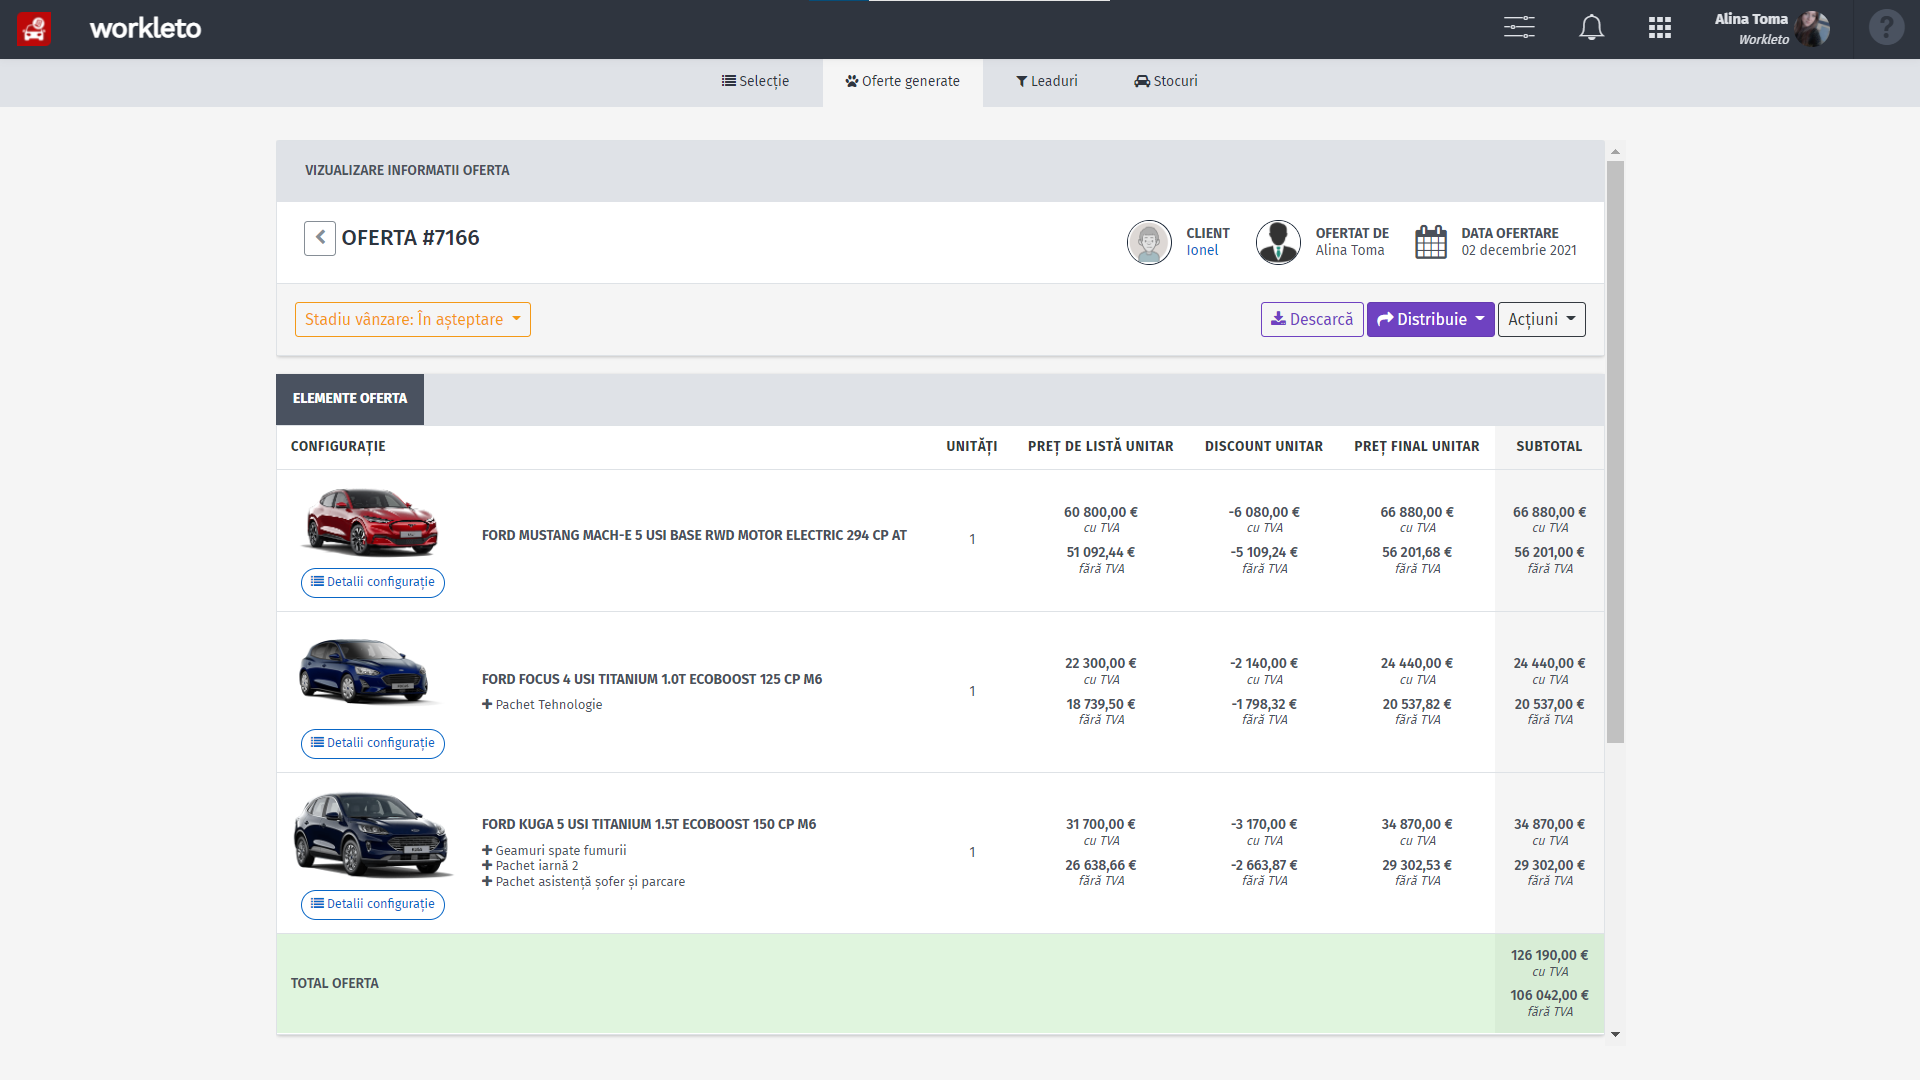Screen dimensions: 1920x1080
Task: Click the Ford Focus Titanium configuration title
Action: click(652, 680)
